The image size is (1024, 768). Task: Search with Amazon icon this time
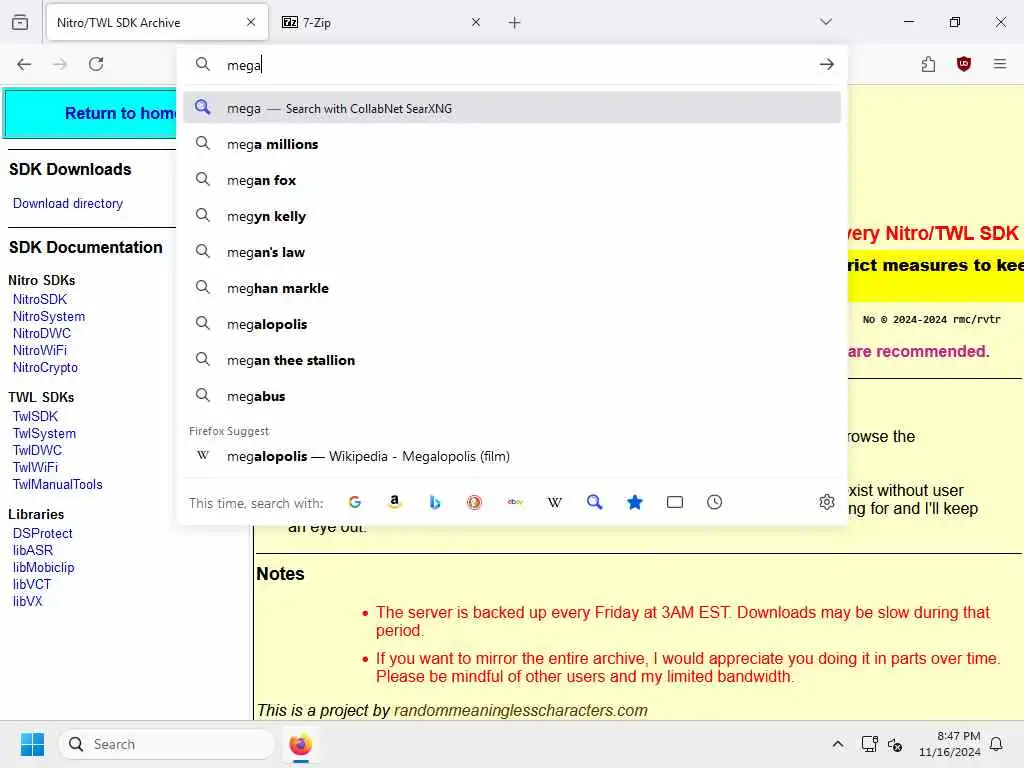tap(394, 502)
